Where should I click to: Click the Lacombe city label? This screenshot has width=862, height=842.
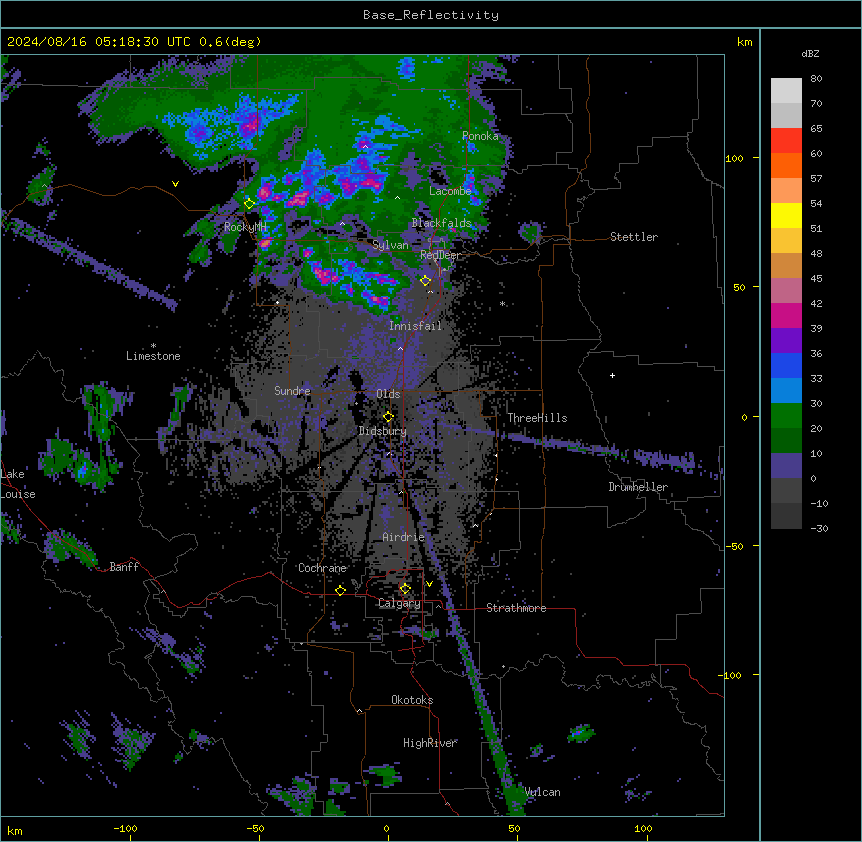[x=450, y=191]
